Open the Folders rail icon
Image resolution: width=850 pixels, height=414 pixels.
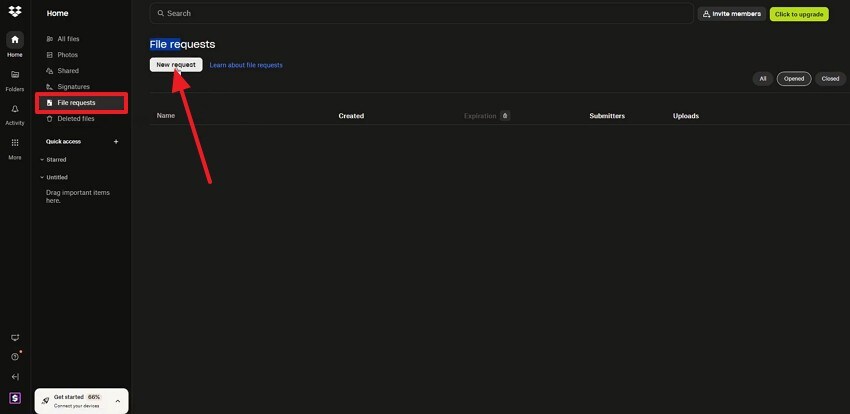[x=15, y=75]
